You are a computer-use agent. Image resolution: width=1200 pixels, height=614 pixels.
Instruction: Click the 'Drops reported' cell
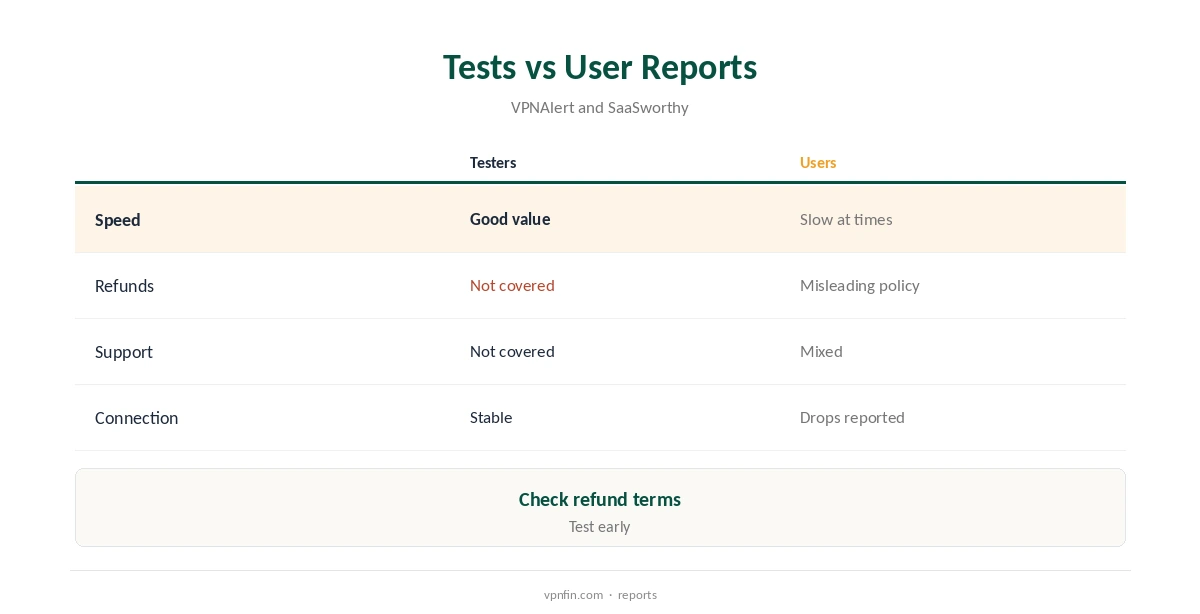tap(852, 417)
